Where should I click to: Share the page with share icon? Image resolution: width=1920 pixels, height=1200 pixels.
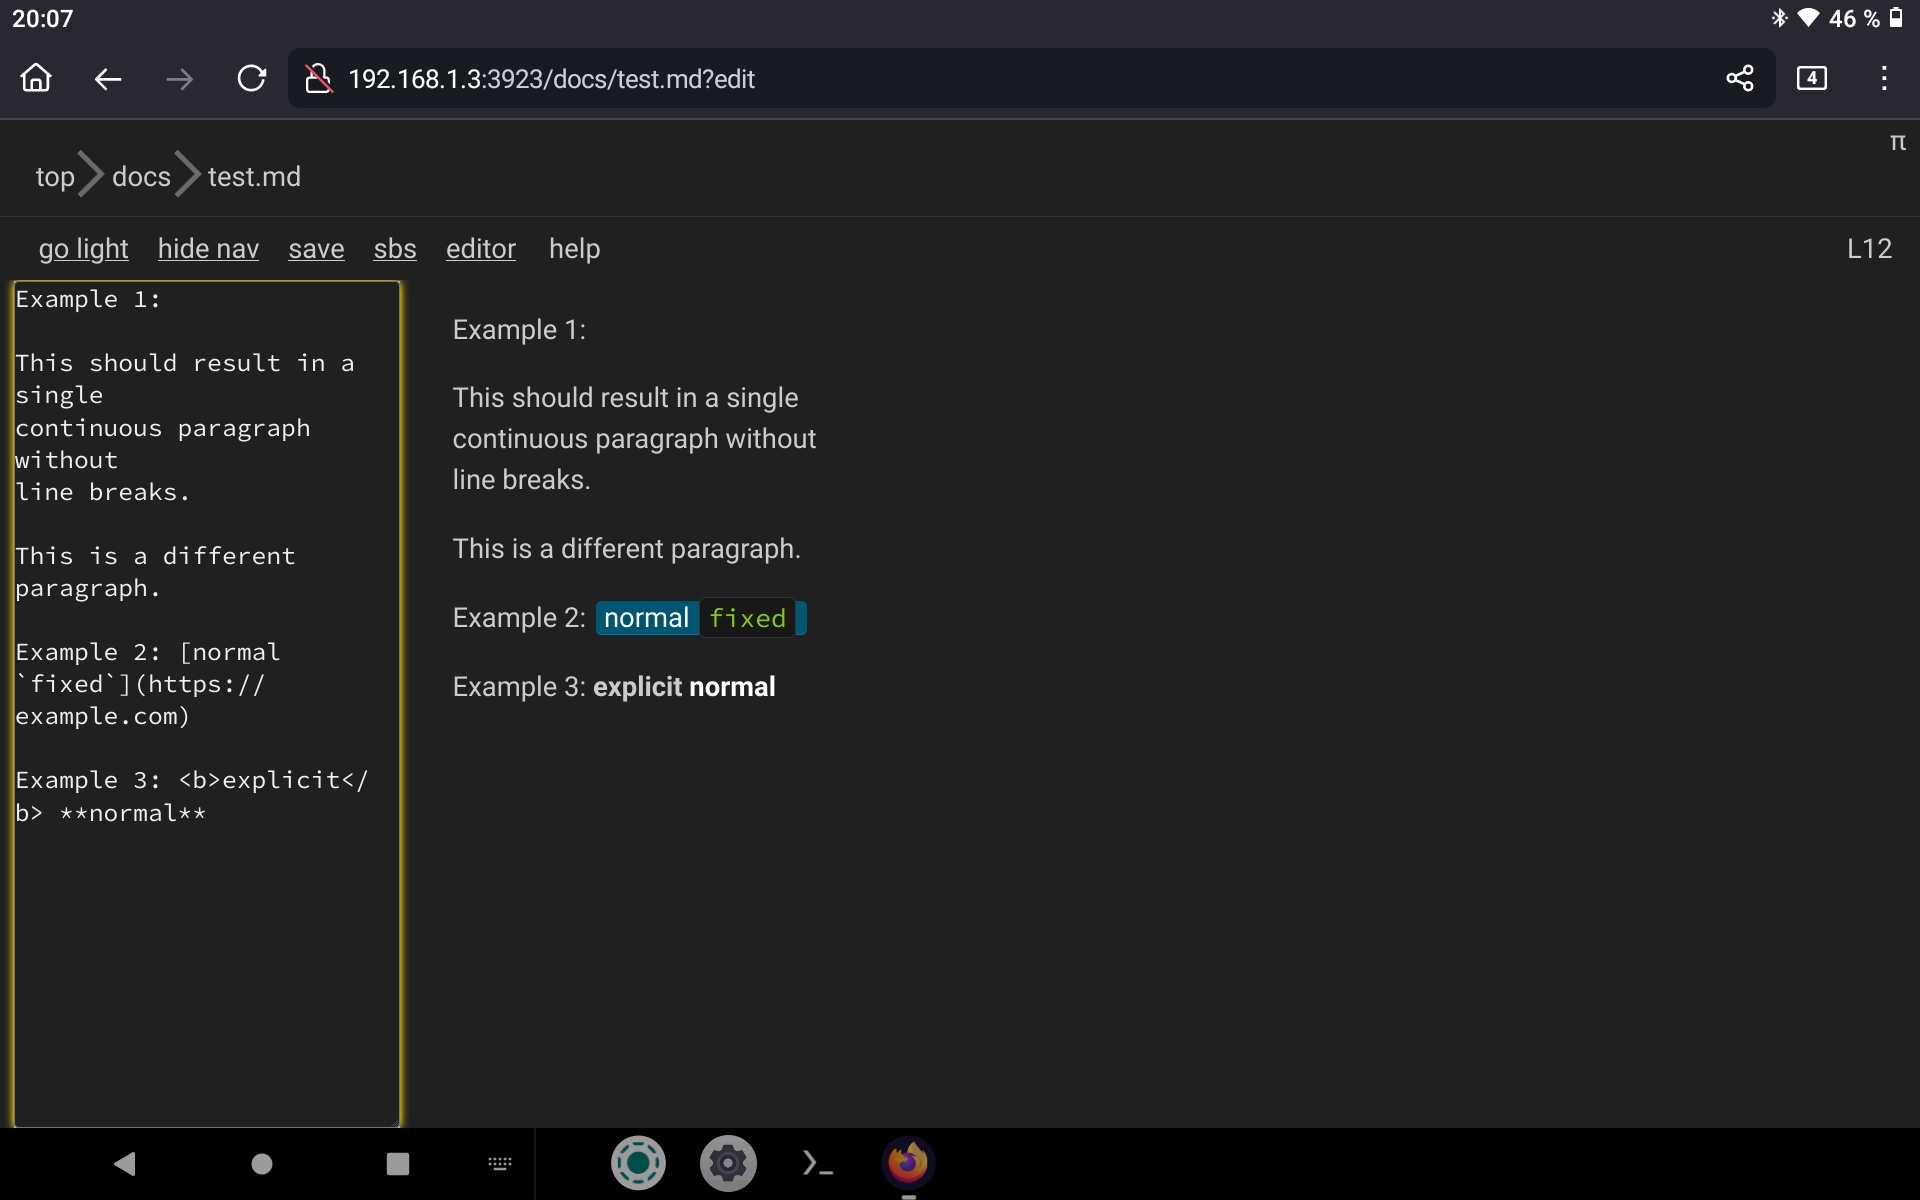[1740, 78]
